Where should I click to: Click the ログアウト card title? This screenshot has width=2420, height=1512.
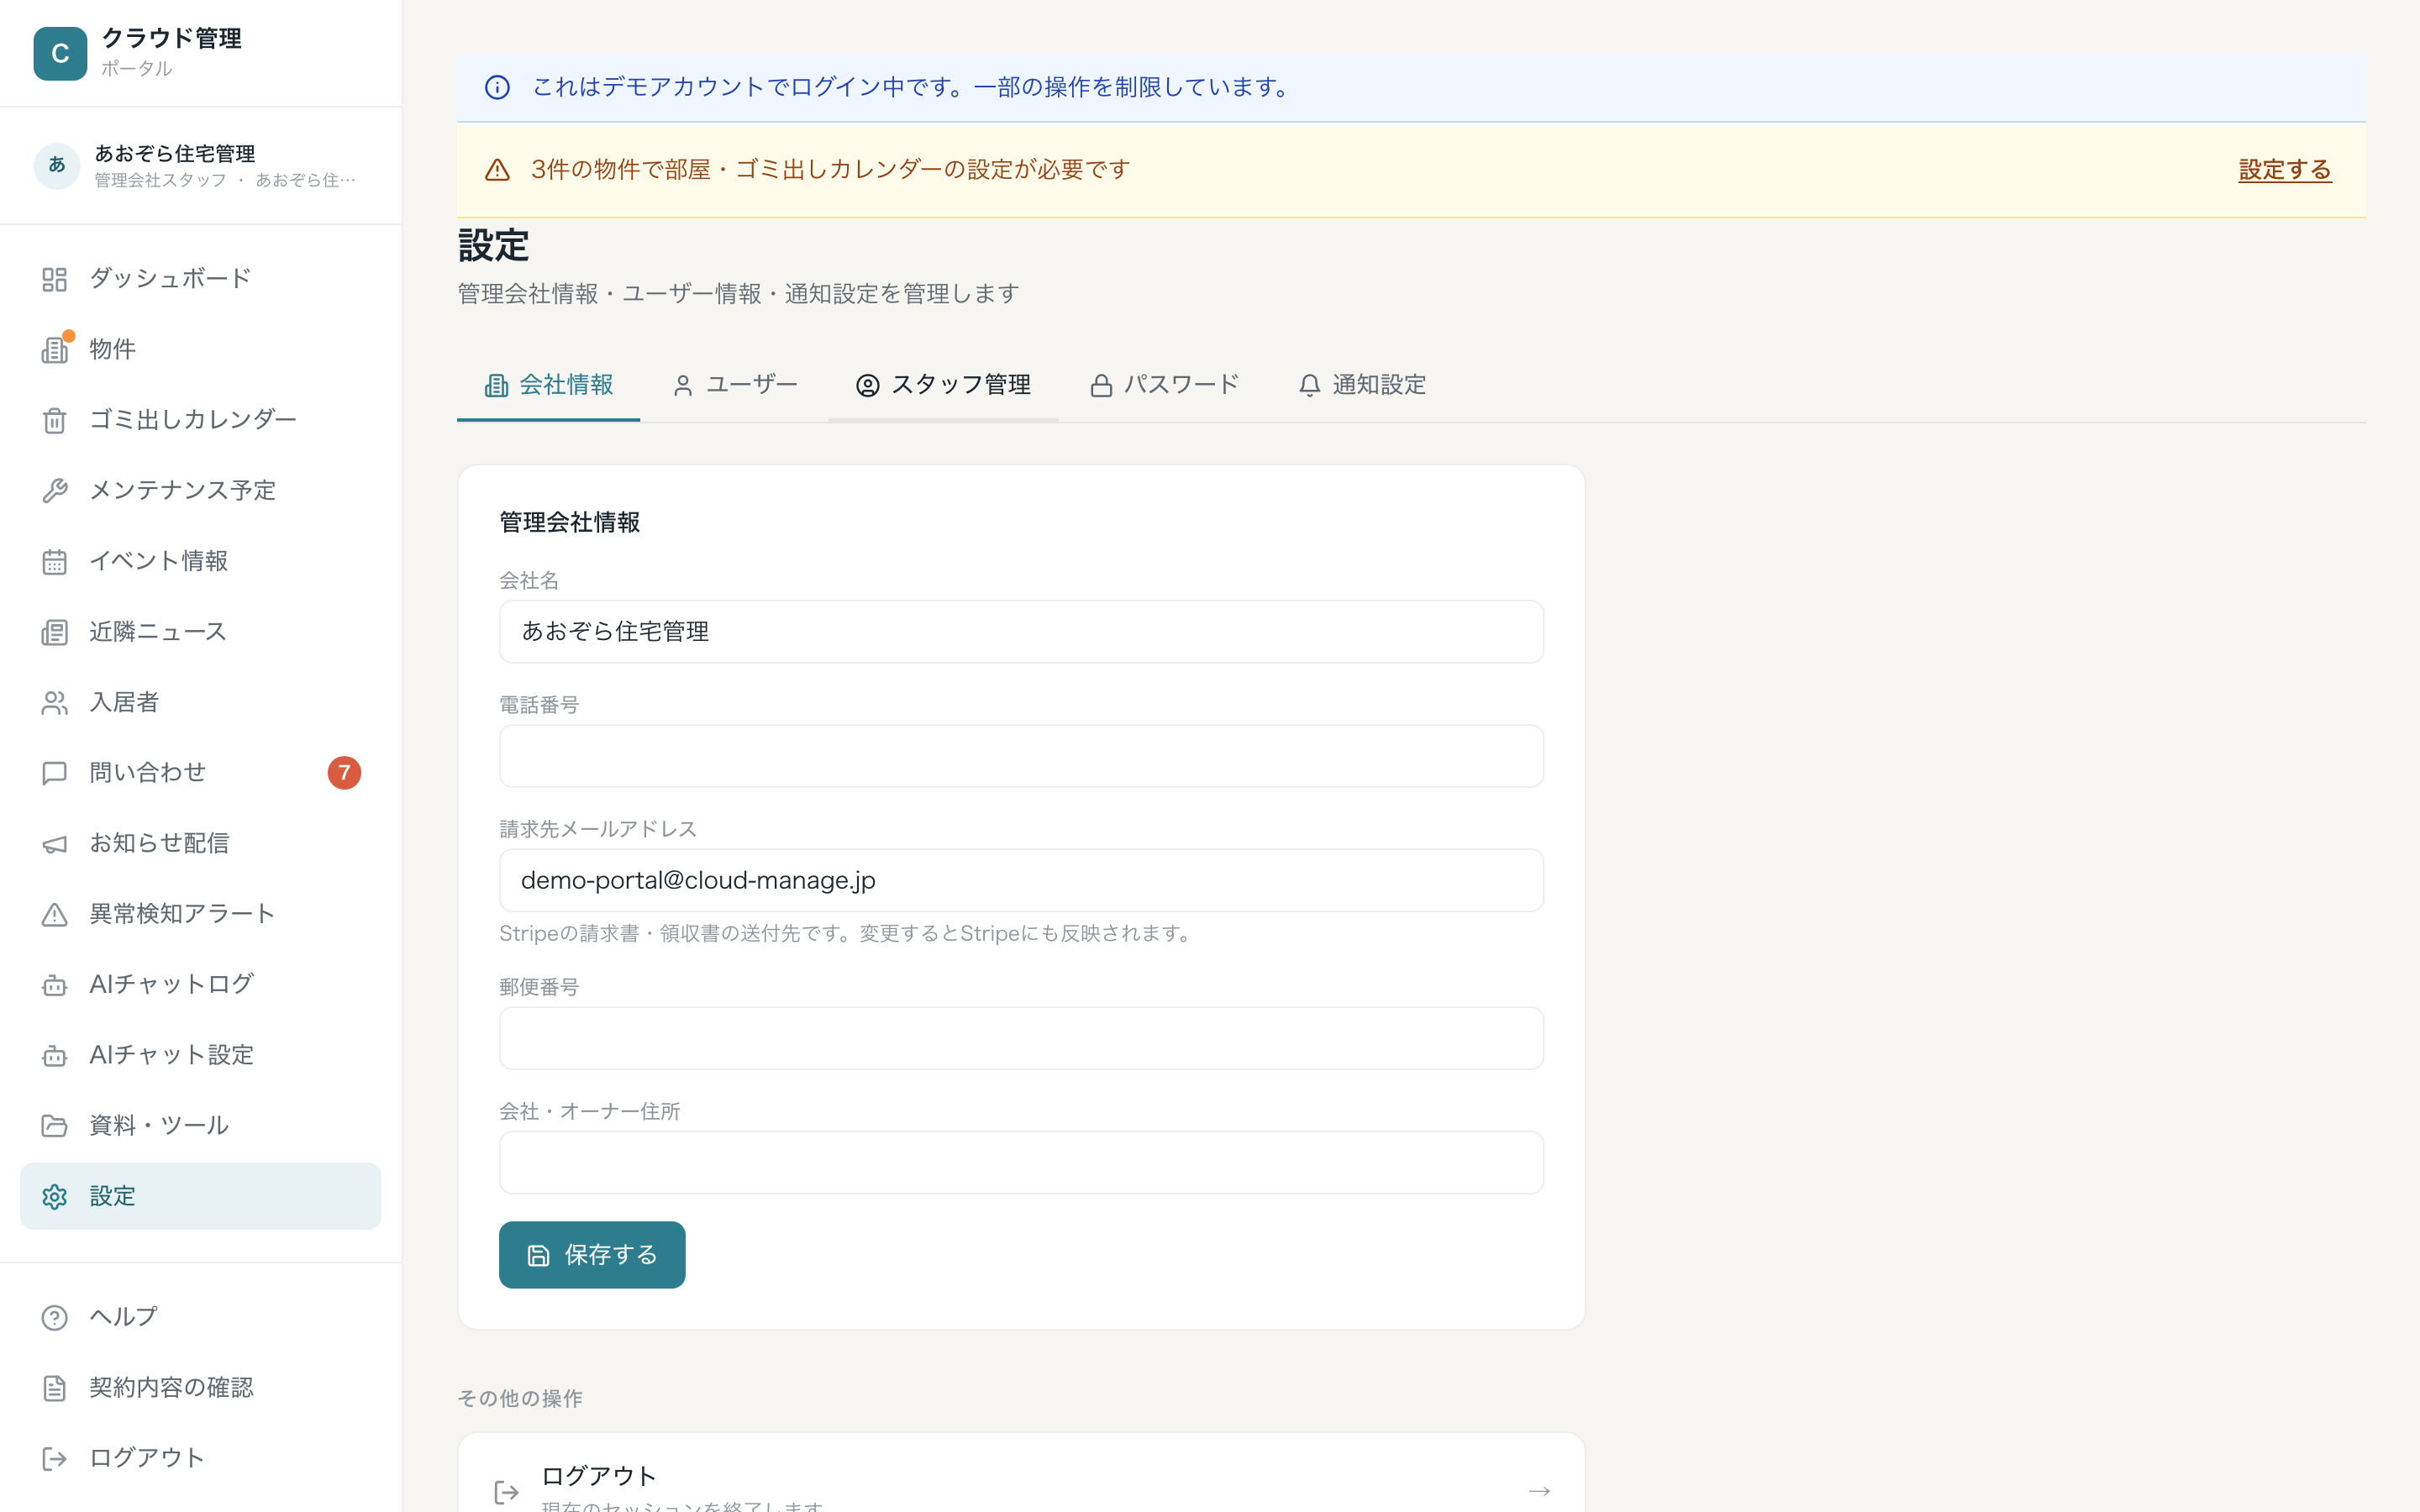coord(599,1476)
